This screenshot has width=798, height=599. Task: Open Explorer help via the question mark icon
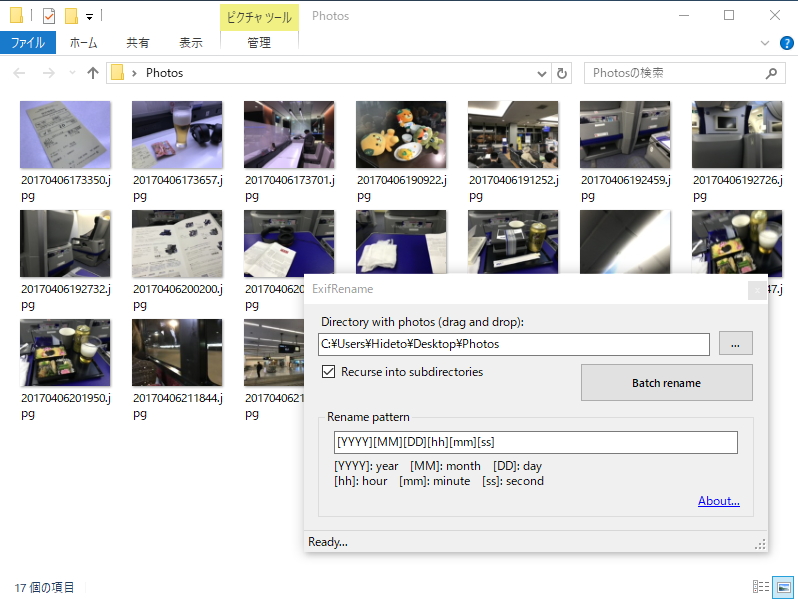click(786, 43)
